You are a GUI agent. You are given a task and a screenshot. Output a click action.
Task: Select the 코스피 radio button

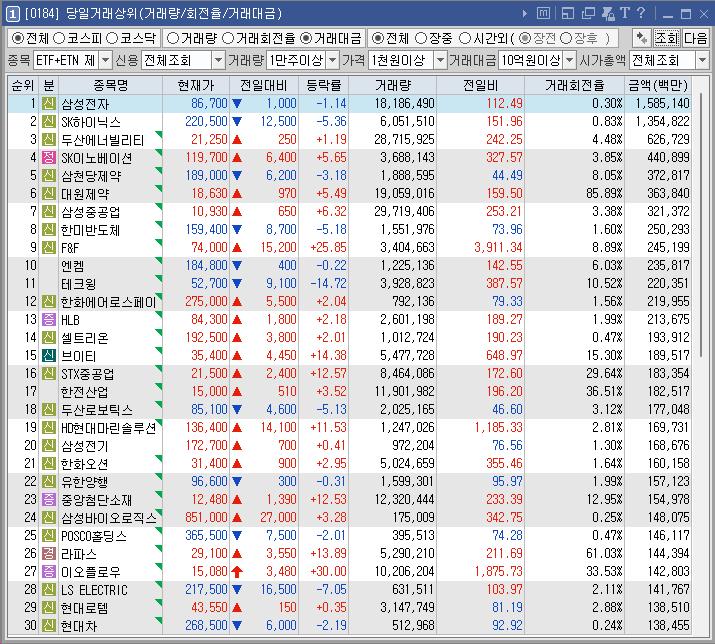59,38
